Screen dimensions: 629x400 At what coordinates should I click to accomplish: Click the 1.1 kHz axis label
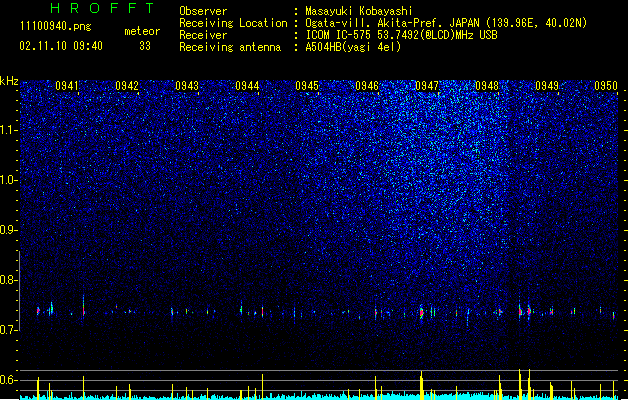[x=9, y=130]
